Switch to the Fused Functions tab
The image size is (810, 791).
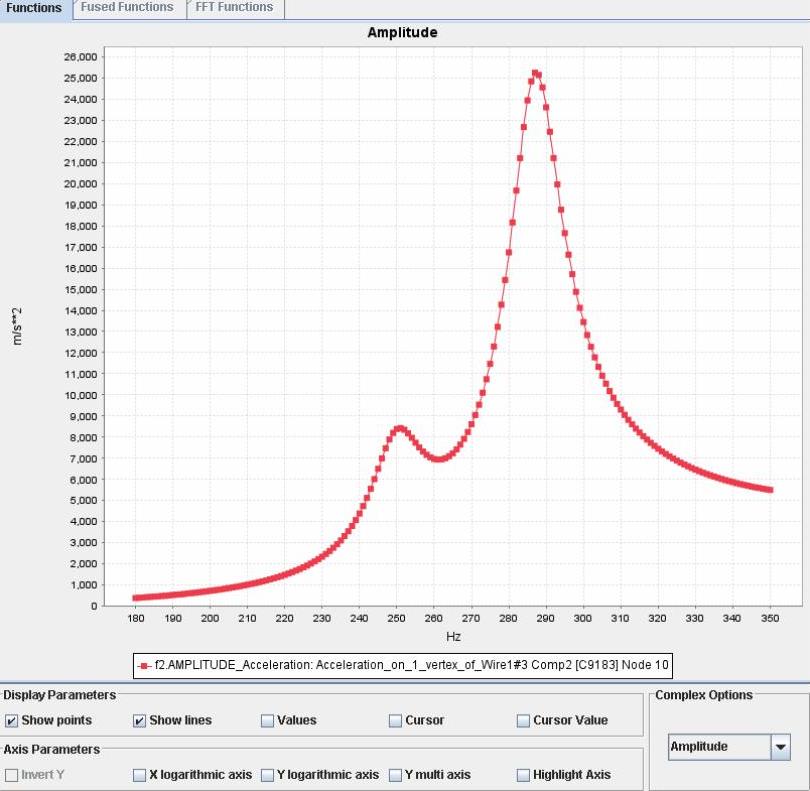(126, 8)
